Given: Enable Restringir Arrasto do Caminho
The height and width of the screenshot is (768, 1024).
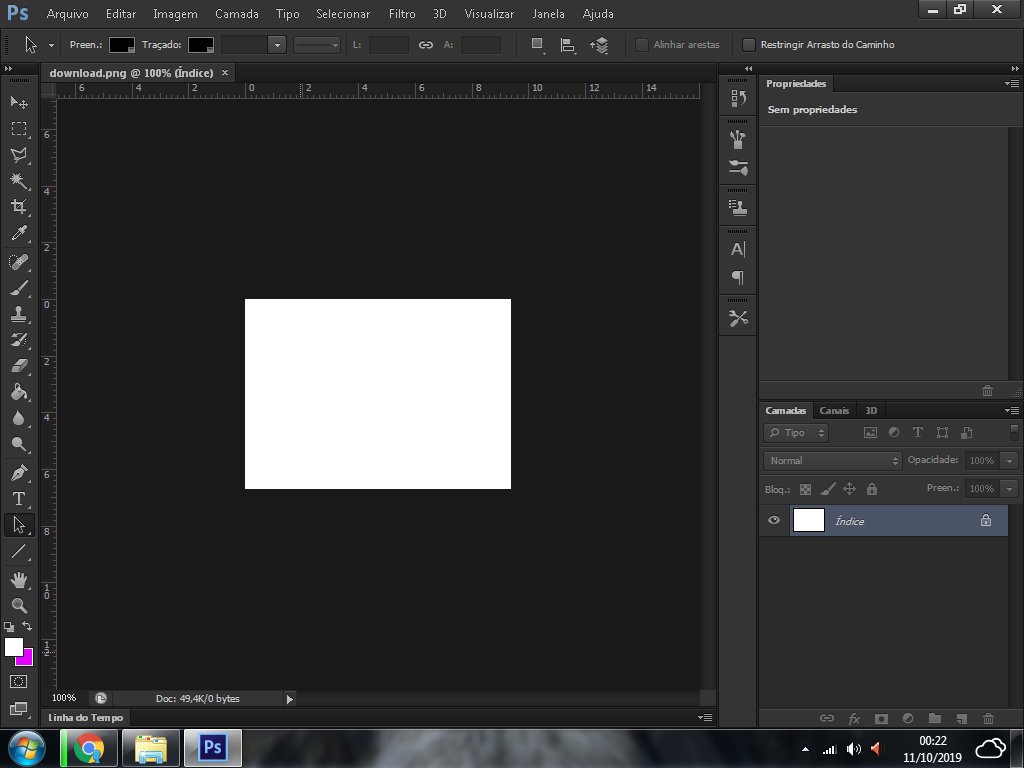Looking at the screenshot, I should (x=749, y=44).
